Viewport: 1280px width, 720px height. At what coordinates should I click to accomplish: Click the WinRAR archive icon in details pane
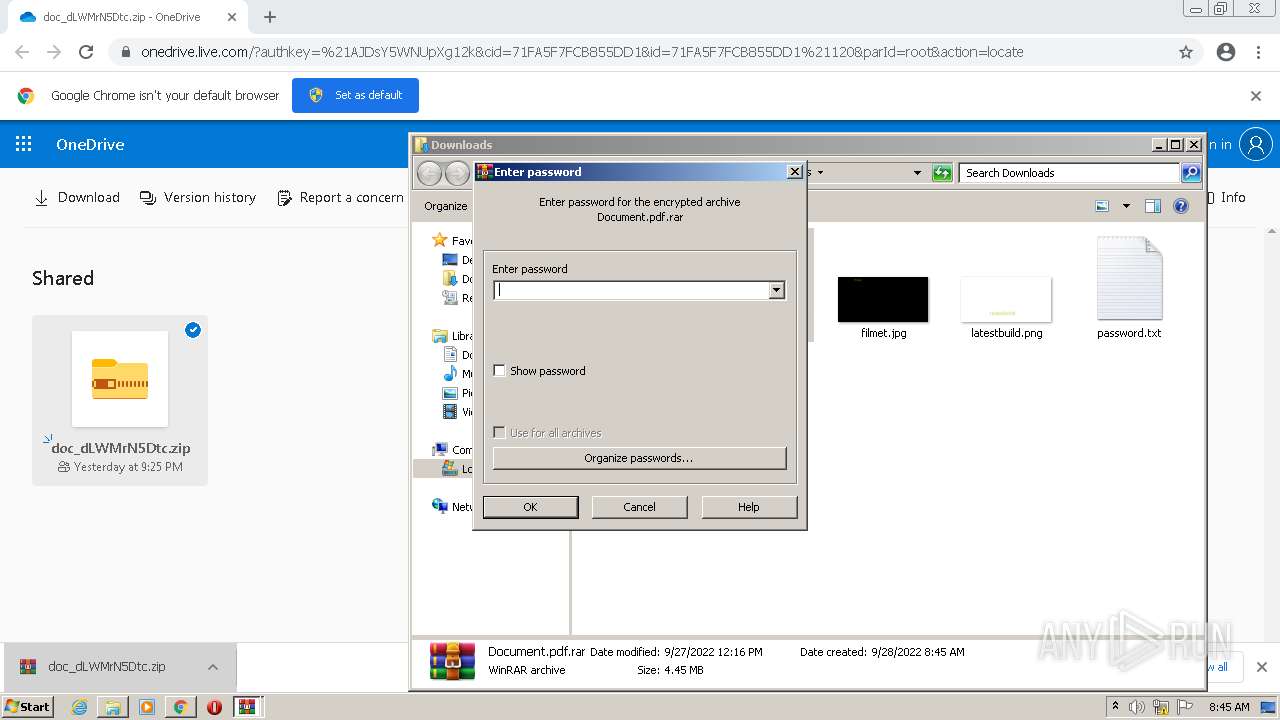[x=452, y=661]
